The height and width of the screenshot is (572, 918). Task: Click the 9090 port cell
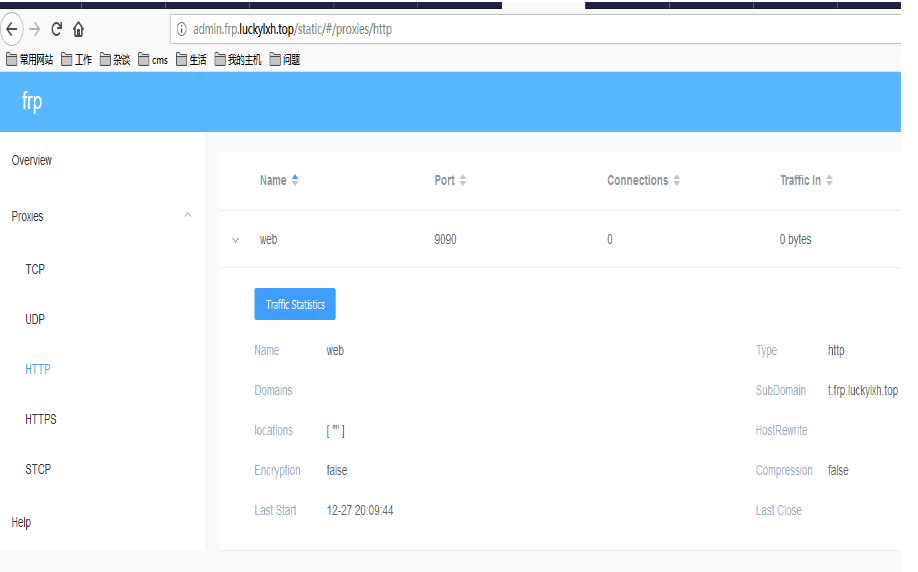446,239
